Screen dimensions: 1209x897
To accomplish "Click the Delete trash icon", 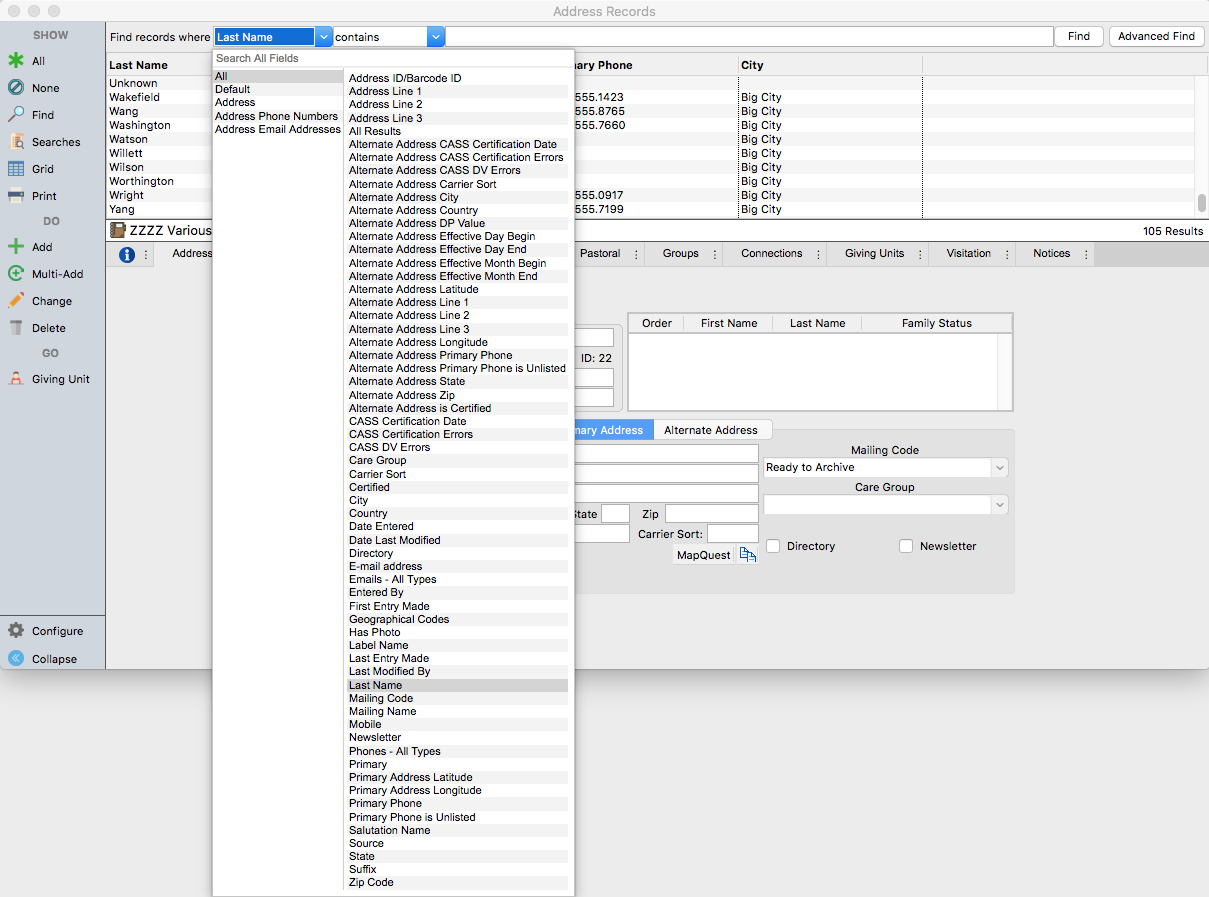I will 16,328.
